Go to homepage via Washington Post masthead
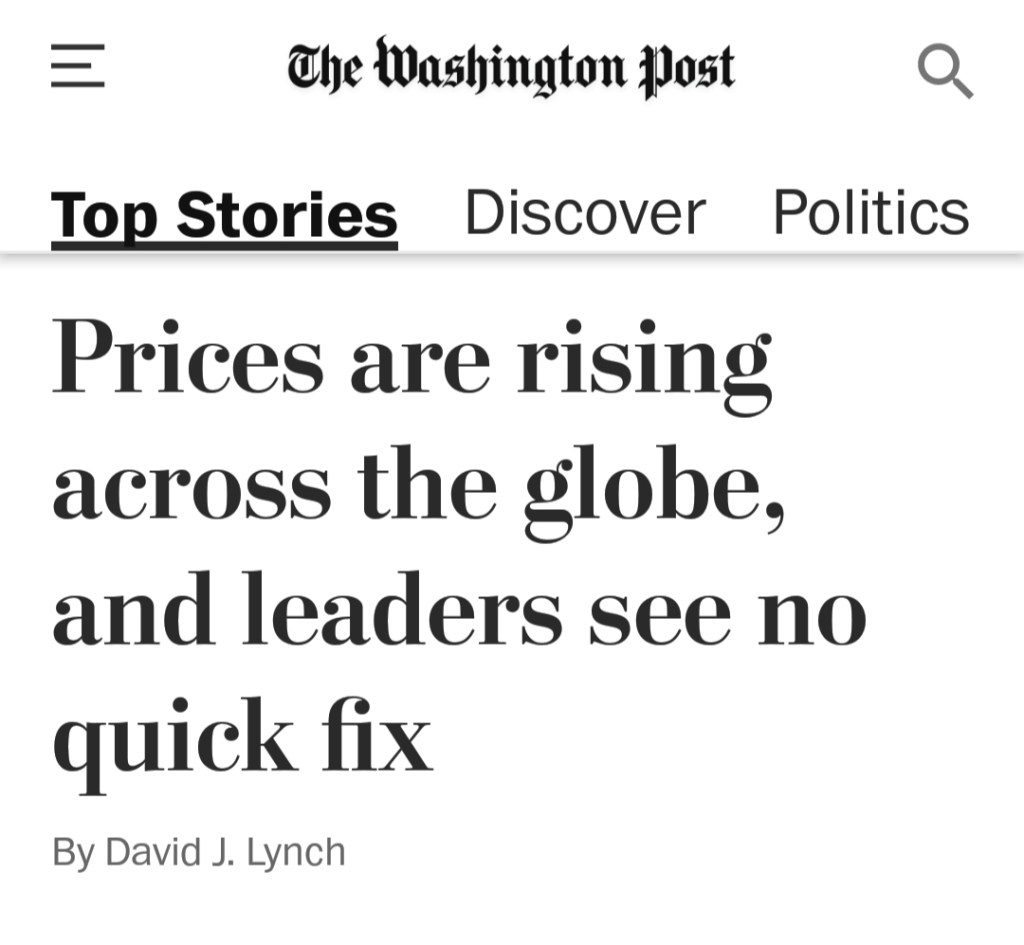Image resolution: width=1024 pixels, height=945 pixels. click(511, 68)
